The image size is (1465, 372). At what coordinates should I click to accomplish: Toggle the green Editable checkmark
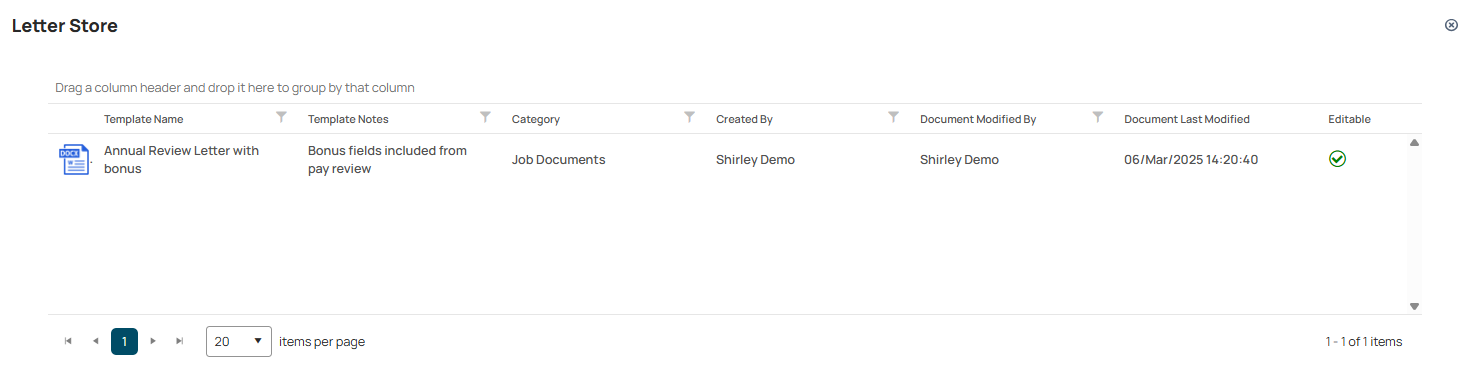1337,159
